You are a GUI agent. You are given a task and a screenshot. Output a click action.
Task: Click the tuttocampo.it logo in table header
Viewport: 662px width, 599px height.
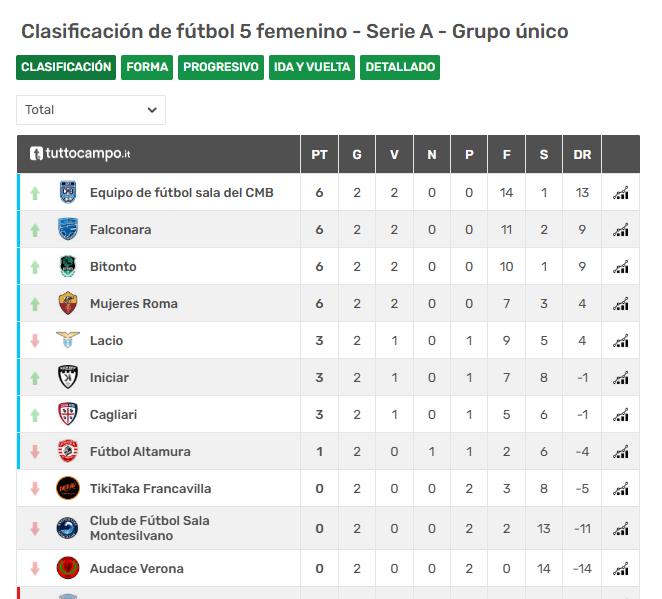click(x=80, y=153)
